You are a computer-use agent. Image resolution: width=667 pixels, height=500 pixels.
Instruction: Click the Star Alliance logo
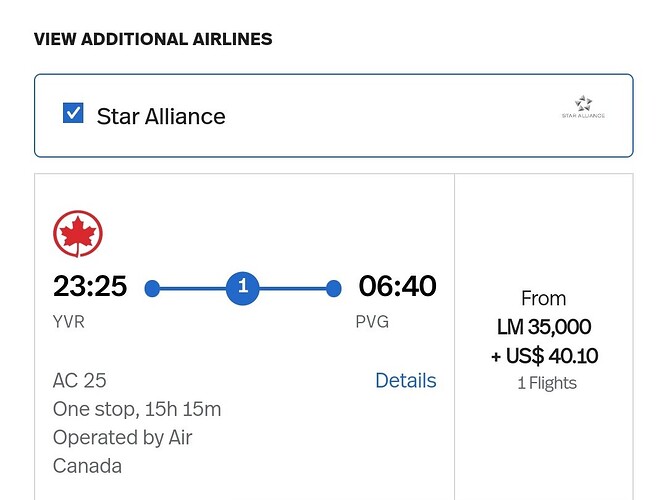583,108
